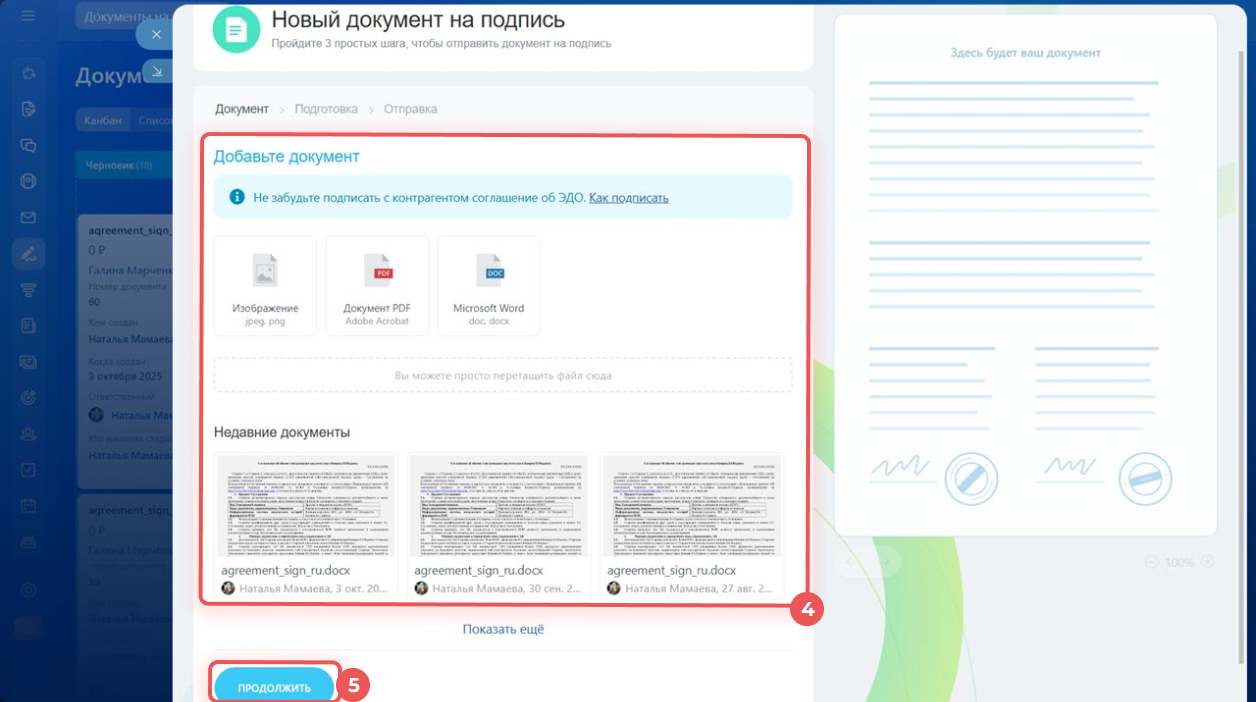Open the calendar icon in sidebar
Screen dimensions: 1256x702
28,505
